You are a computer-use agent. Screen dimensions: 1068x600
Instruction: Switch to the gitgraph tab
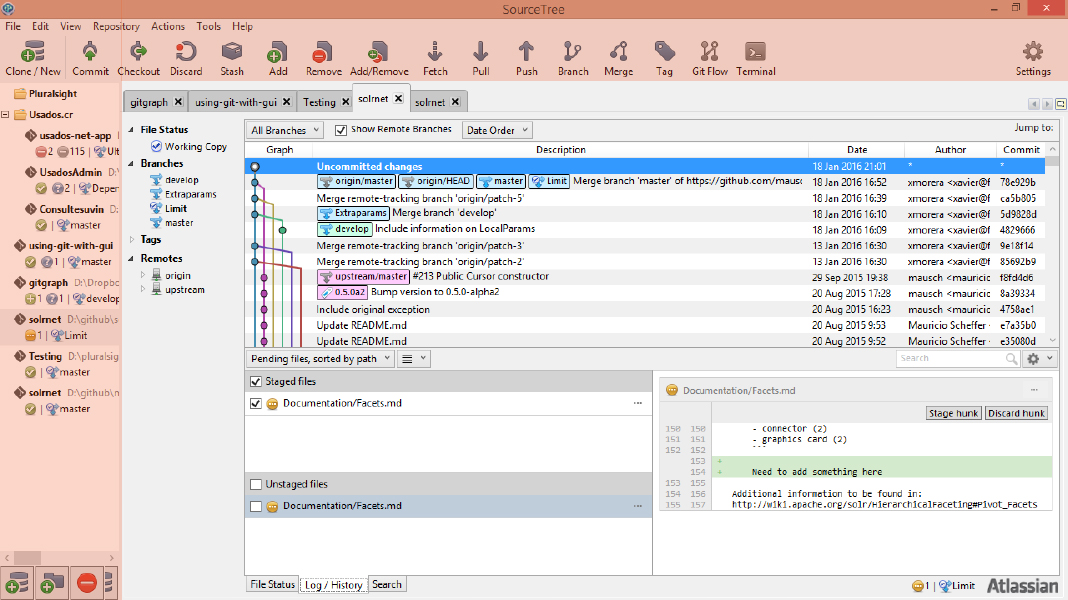[148, 102]
